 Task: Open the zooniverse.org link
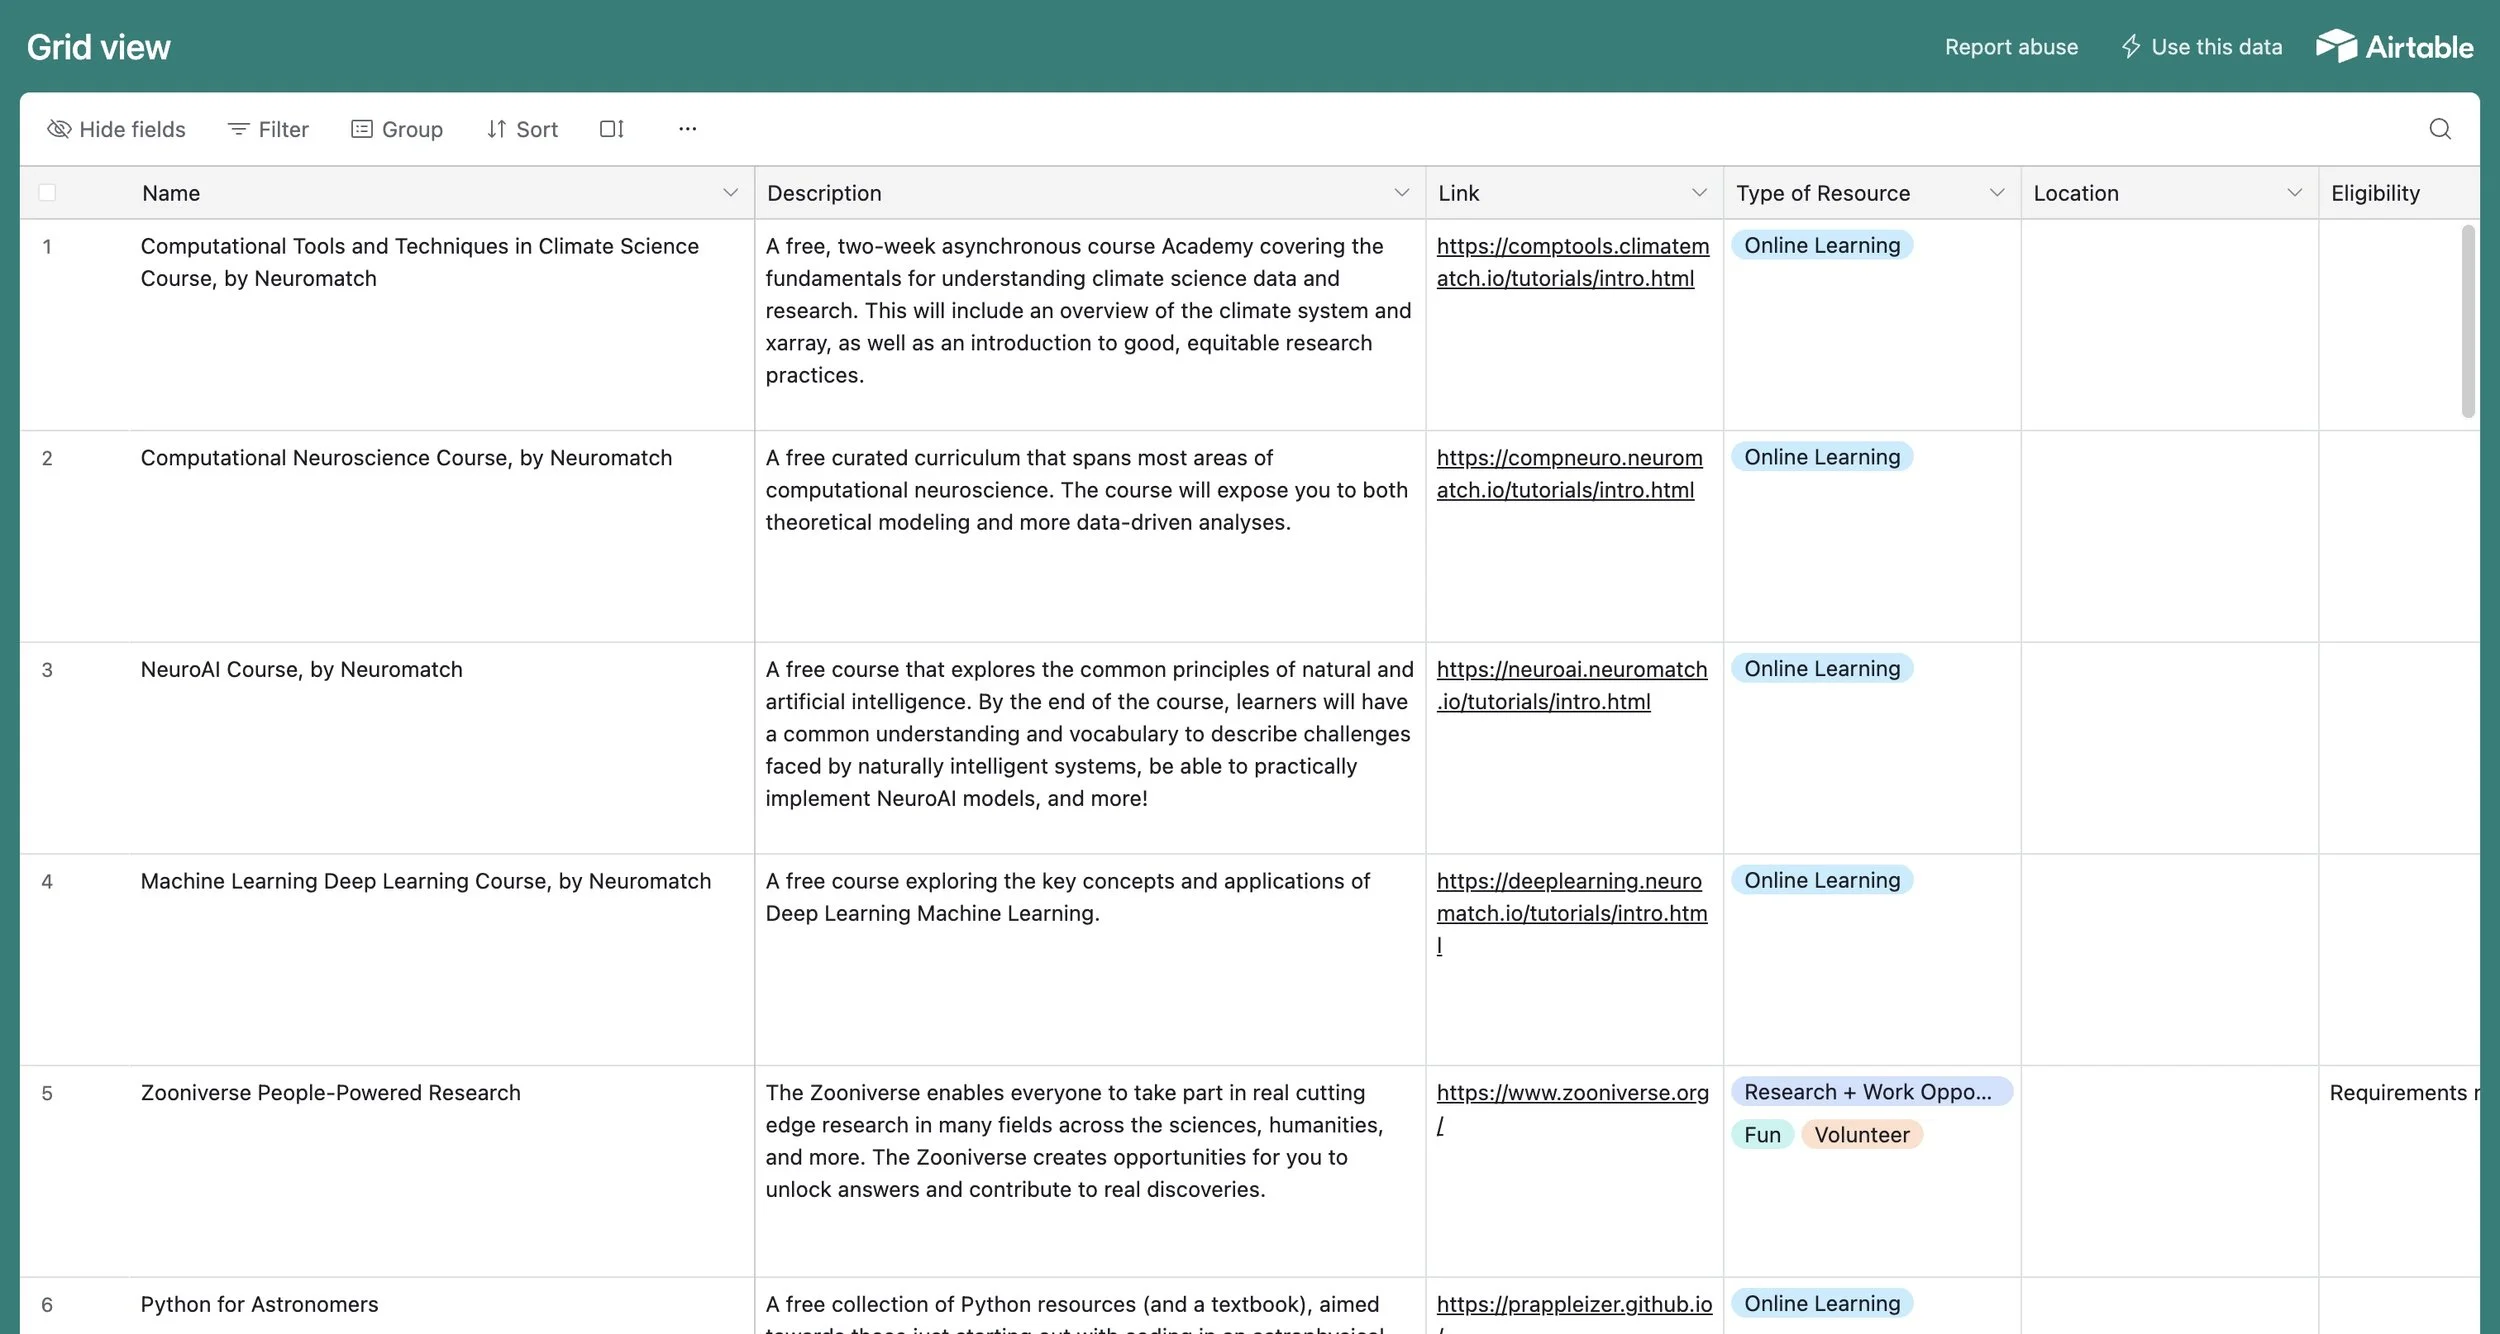pyautogui.click(x=1572, y=1093)
